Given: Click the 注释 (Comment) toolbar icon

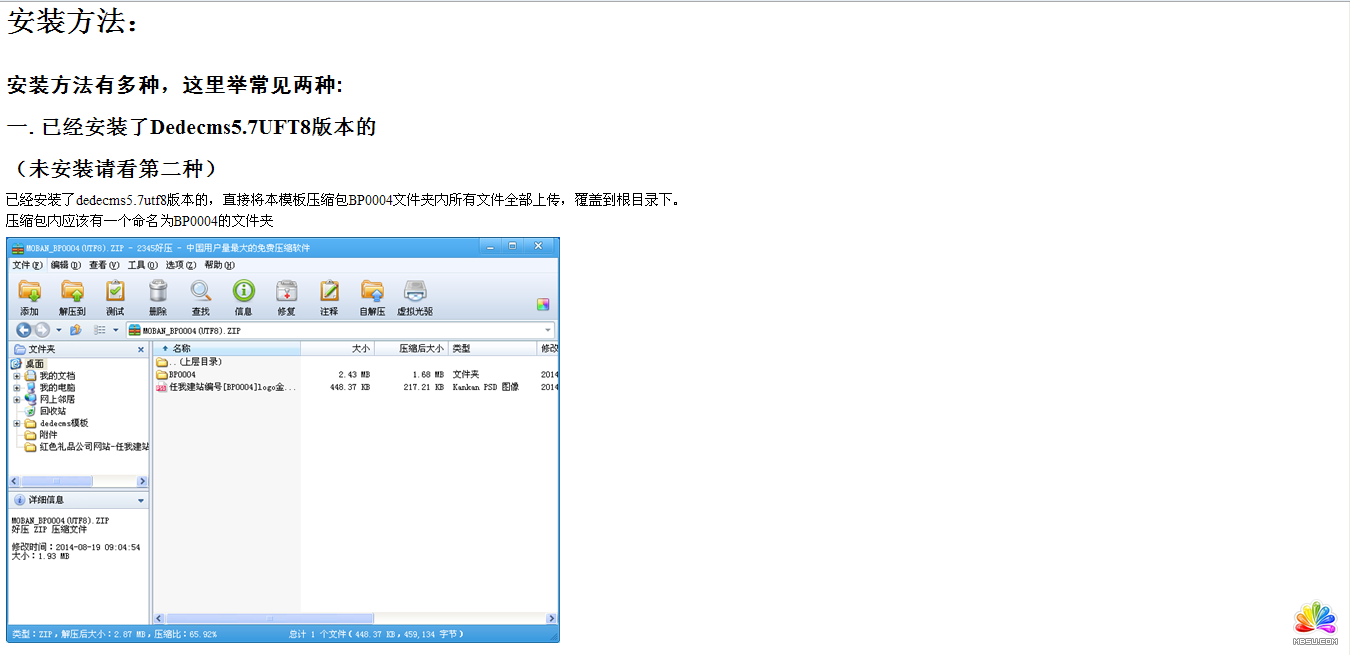Looking at the screenshot, I should (331, 297).
